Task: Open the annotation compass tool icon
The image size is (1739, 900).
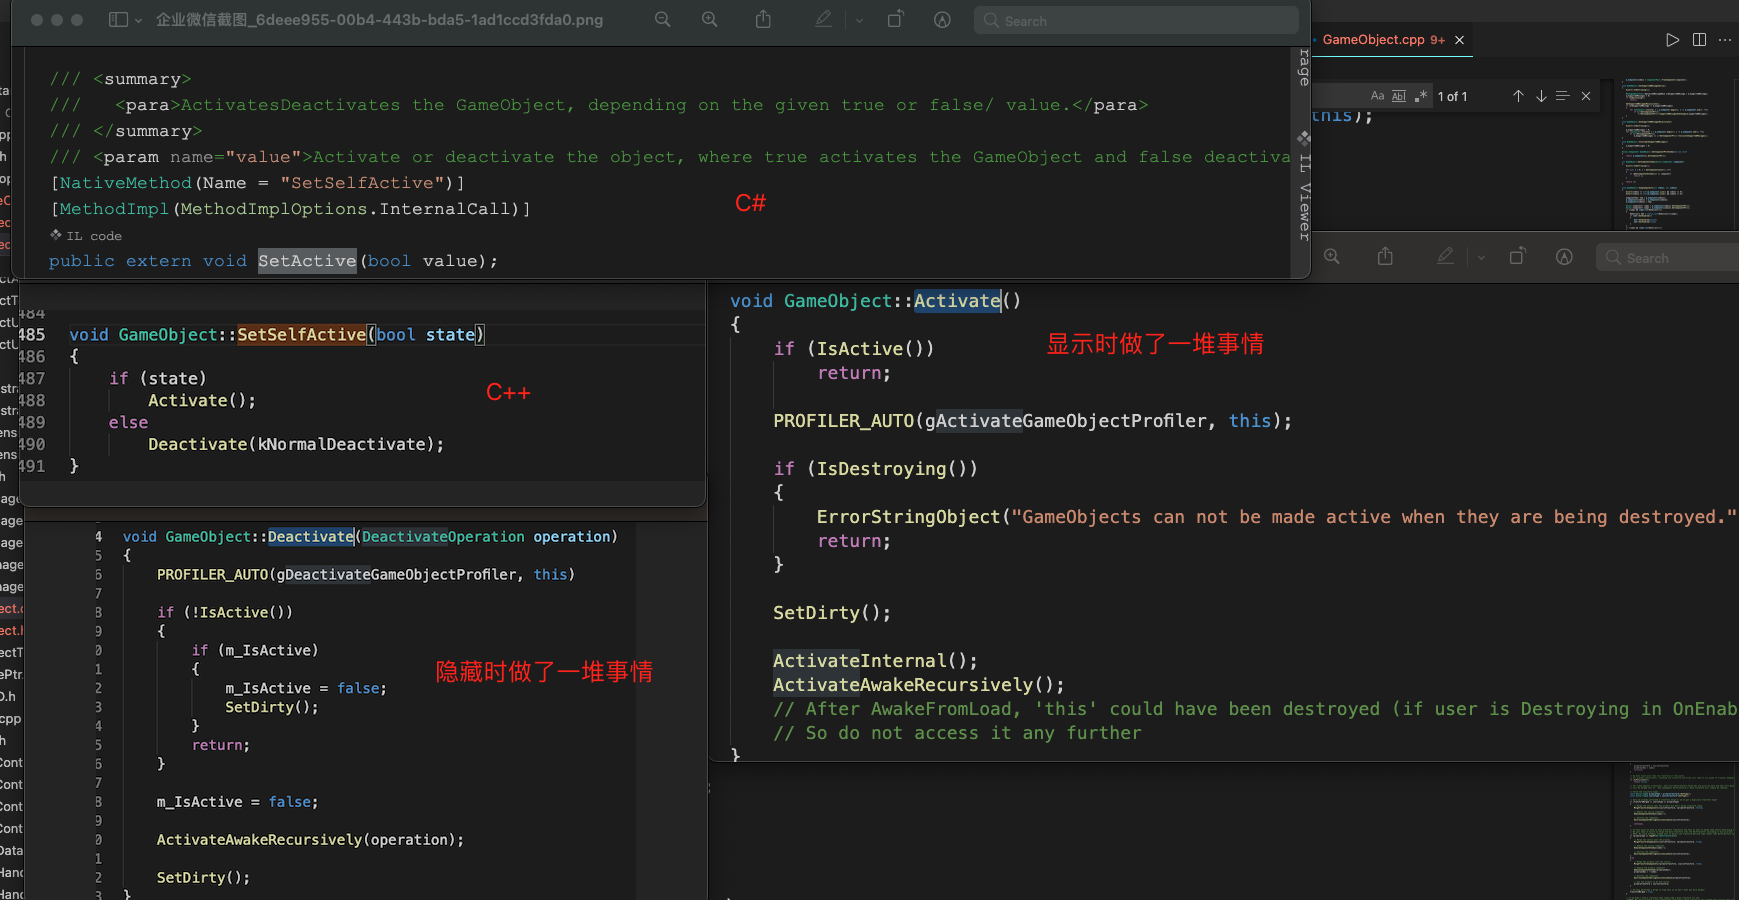Action: pyautogui.click(x=942, y=20)
